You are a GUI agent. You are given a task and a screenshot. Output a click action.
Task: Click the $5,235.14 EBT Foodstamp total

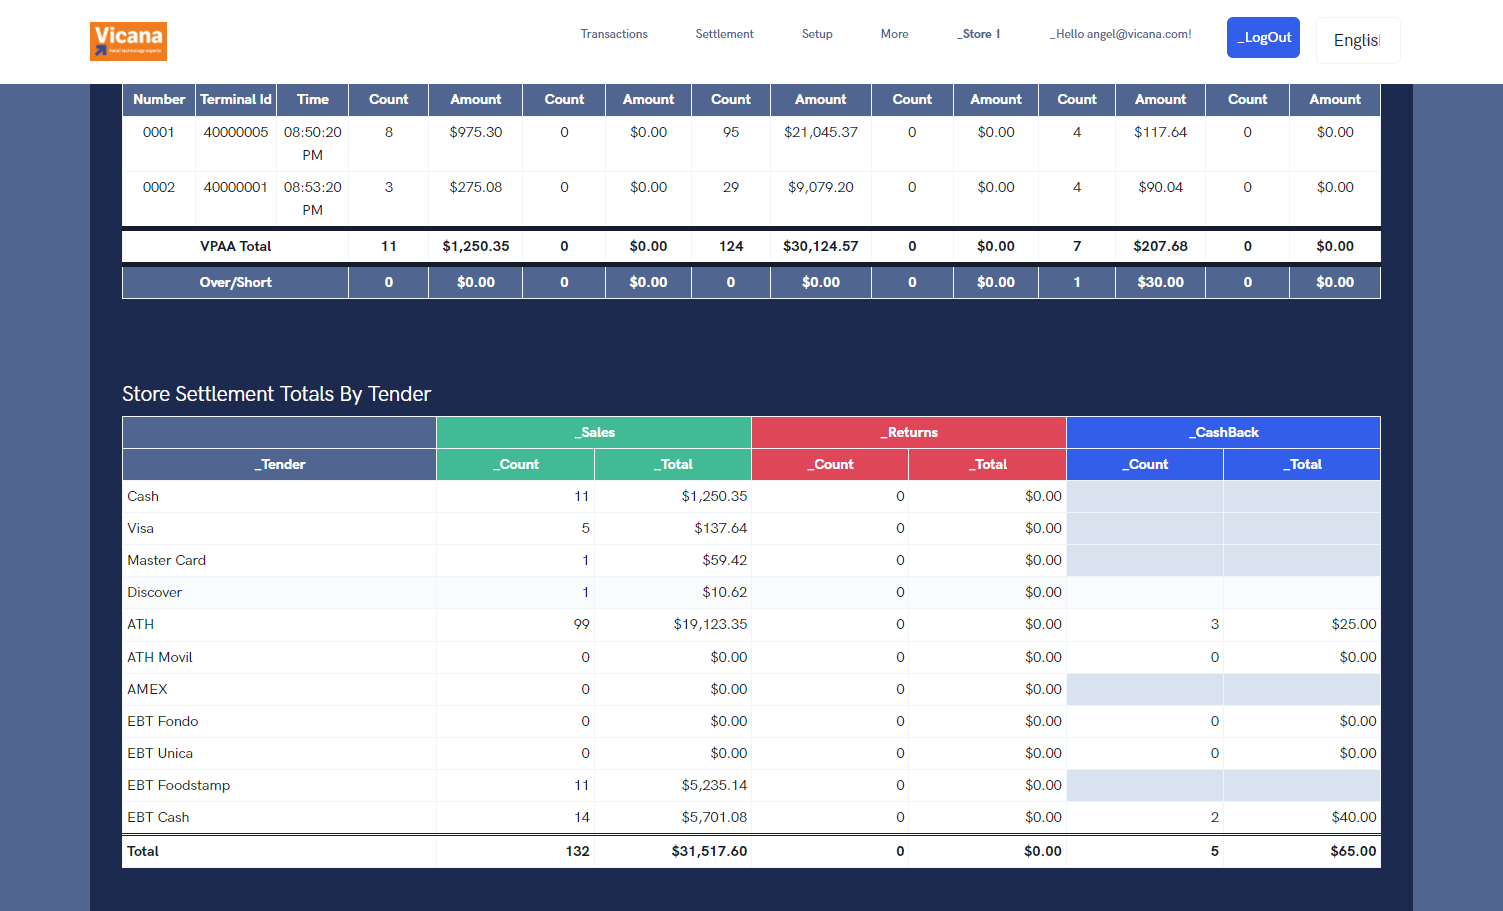pos(714,785)
